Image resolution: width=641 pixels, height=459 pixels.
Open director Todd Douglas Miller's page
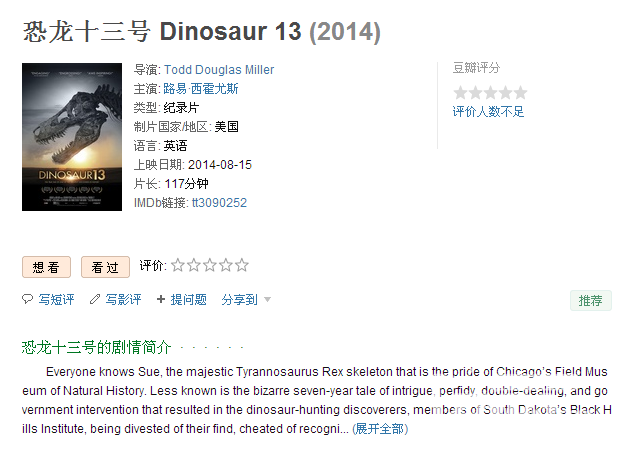219,70
